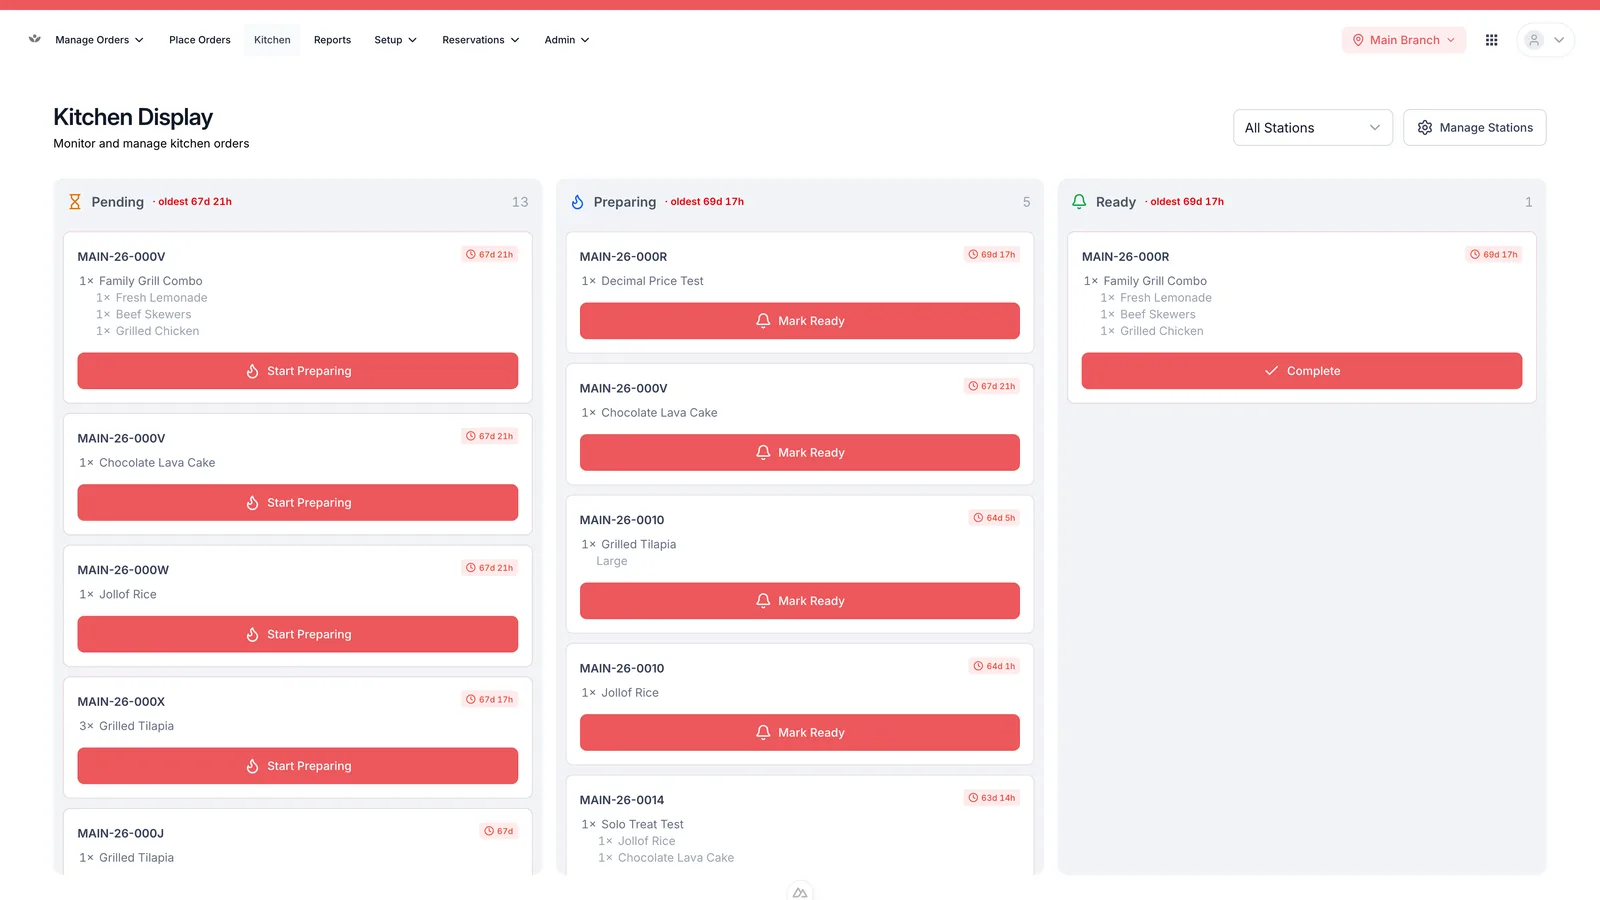This screenshot has width=1600, height=900.
Task: Click the location pin icon in Main Branch
Action: pos(1358,40)
